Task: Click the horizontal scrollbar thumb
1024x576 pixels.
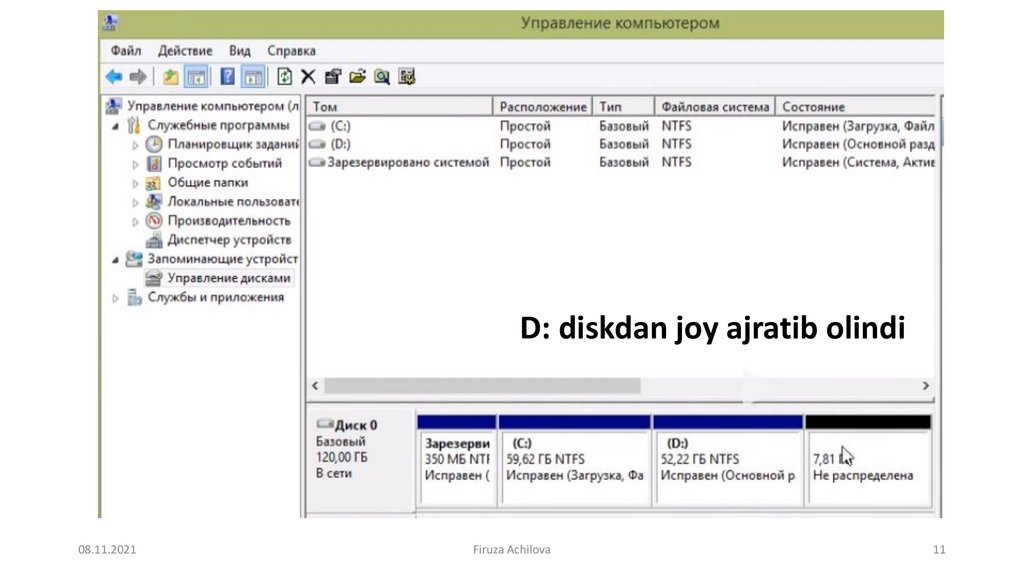Action: [x=482, y=386]
